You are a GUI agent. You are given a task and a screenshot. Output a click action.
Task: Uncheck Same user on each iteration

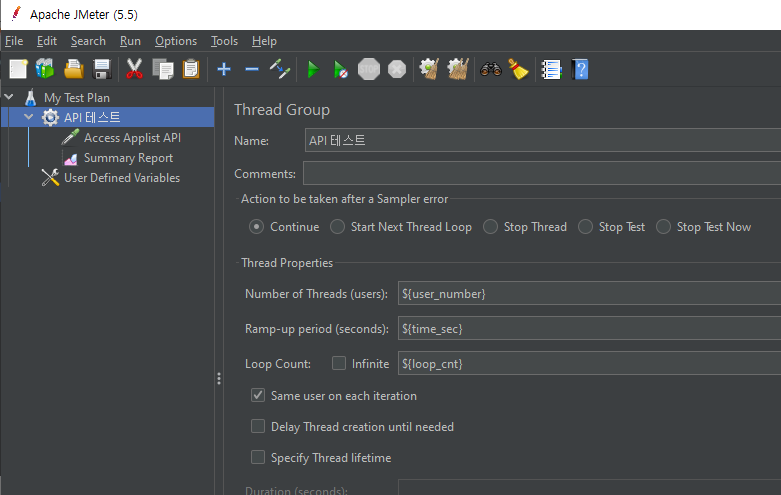tap(258, 395)
